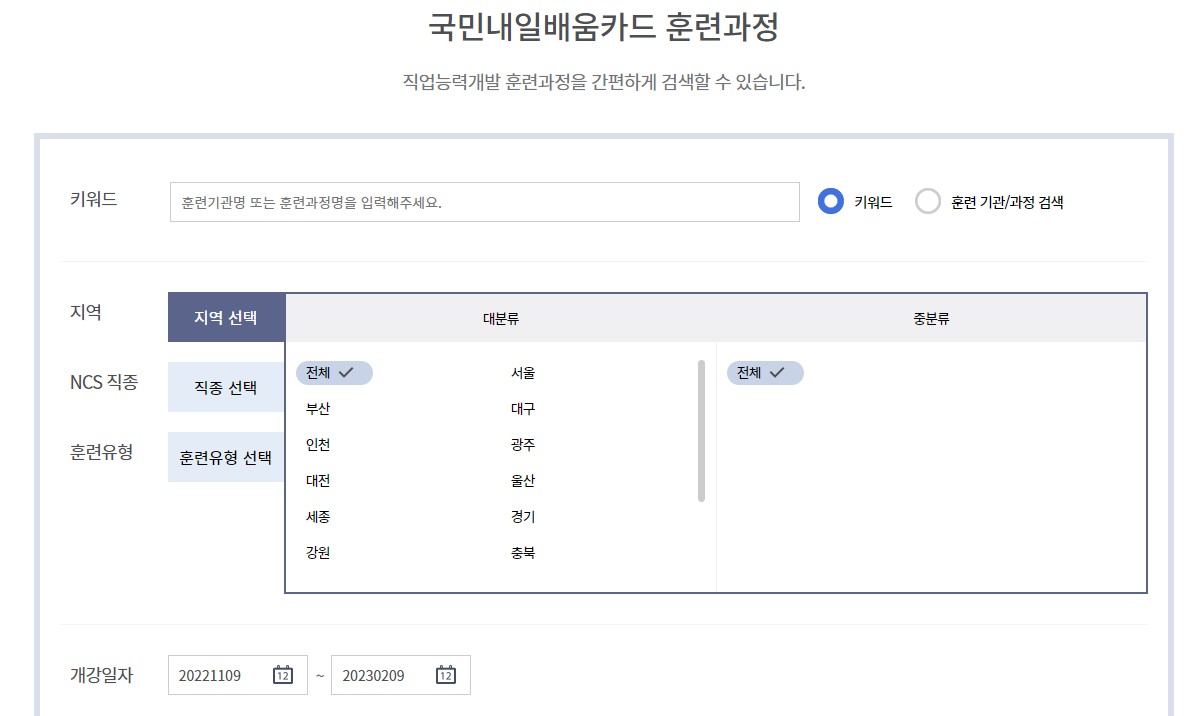Switch to the 지역 선택 tab
This screenshot has width=1201, height=716.
(225, 316)
